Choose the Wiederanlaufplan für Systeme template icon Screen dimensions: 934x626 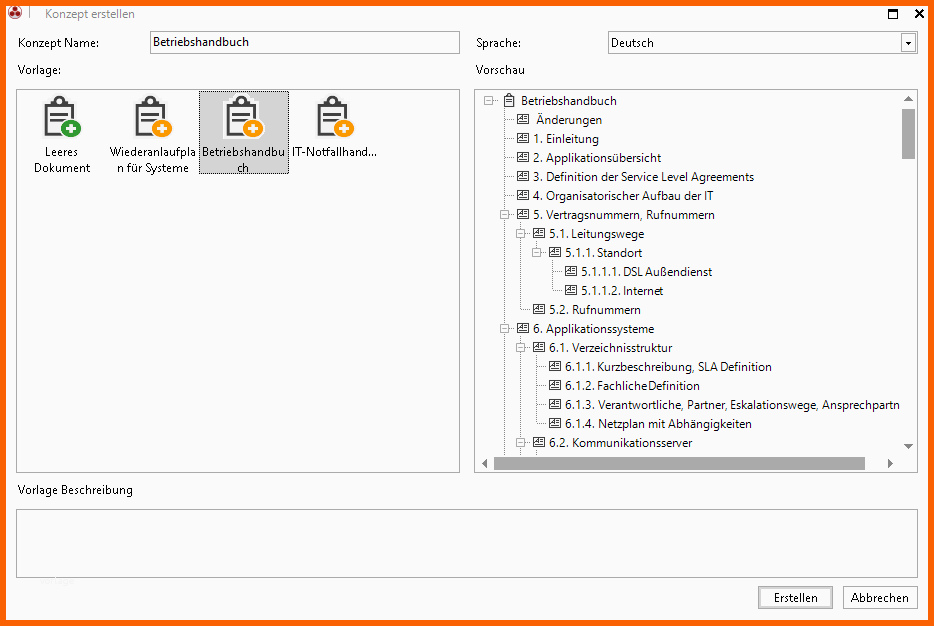(x=152, y=118)
